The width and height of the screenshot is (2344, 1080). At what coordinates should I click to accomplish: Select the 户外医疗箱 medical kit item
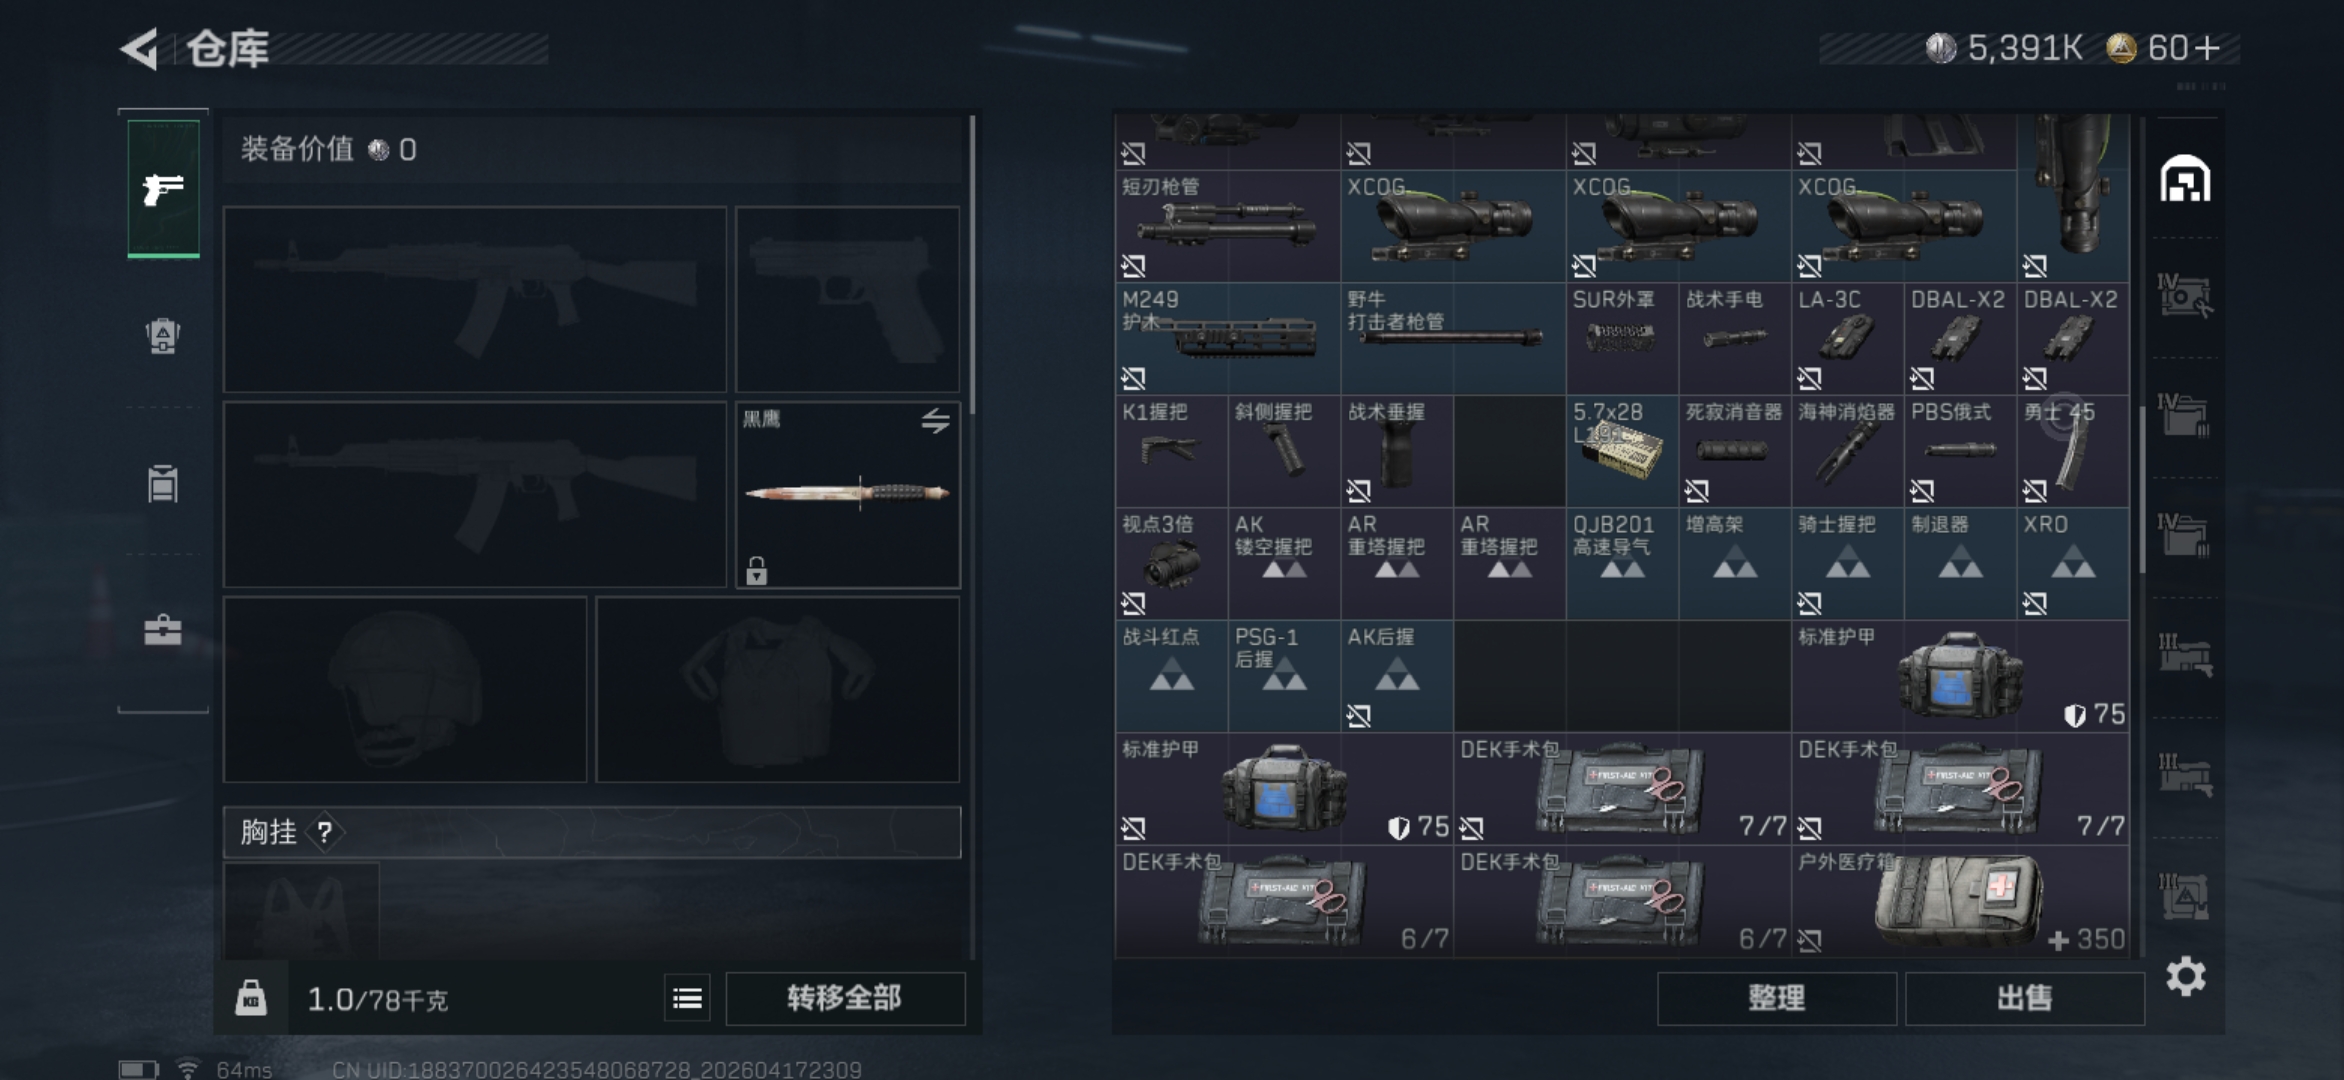[1959, 902]
